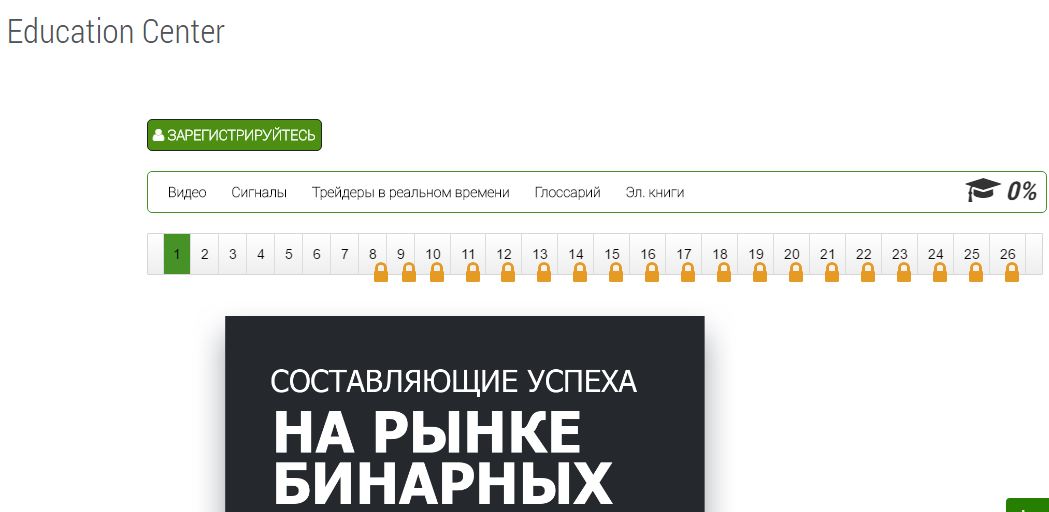Open the СОСТАВЛЯЮЩИЕ УСПЕХА lesson slide
The width and height of the screenshot is (1049, 512).
click(465, 414)
